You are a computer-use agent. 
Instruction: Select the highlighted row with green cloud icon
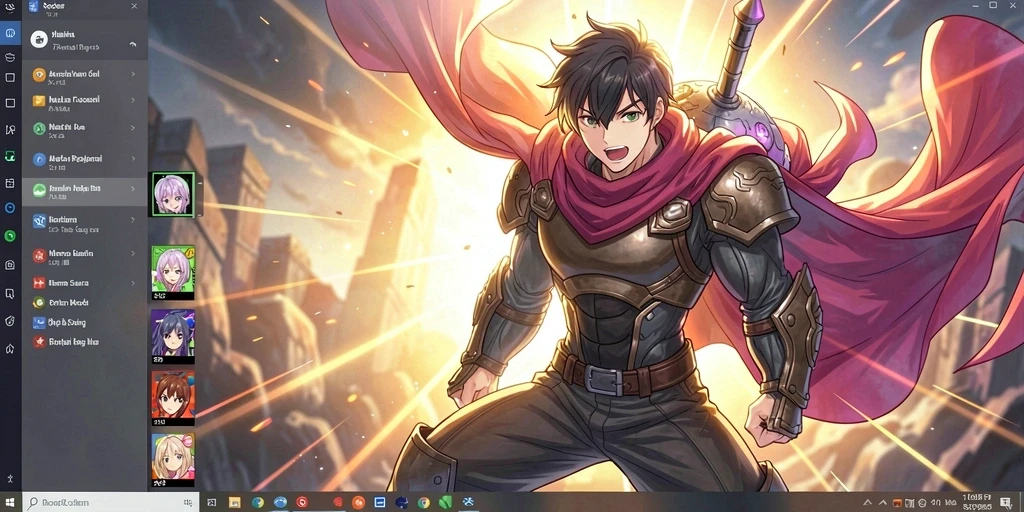click(85, 191)
